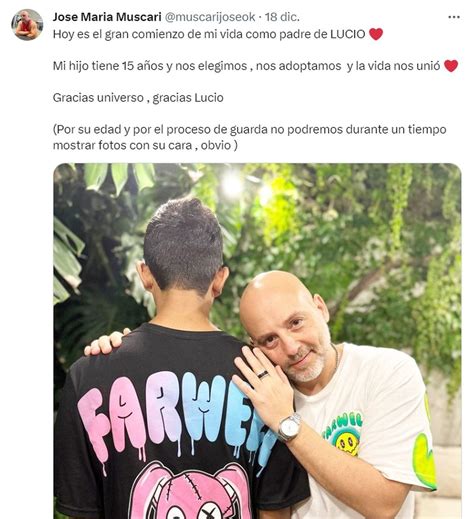The width and height of the screenshot is (474, 519).
Task: Click the line 'Gracias universo, gracias Lucio'
Action: coord(138,98)
